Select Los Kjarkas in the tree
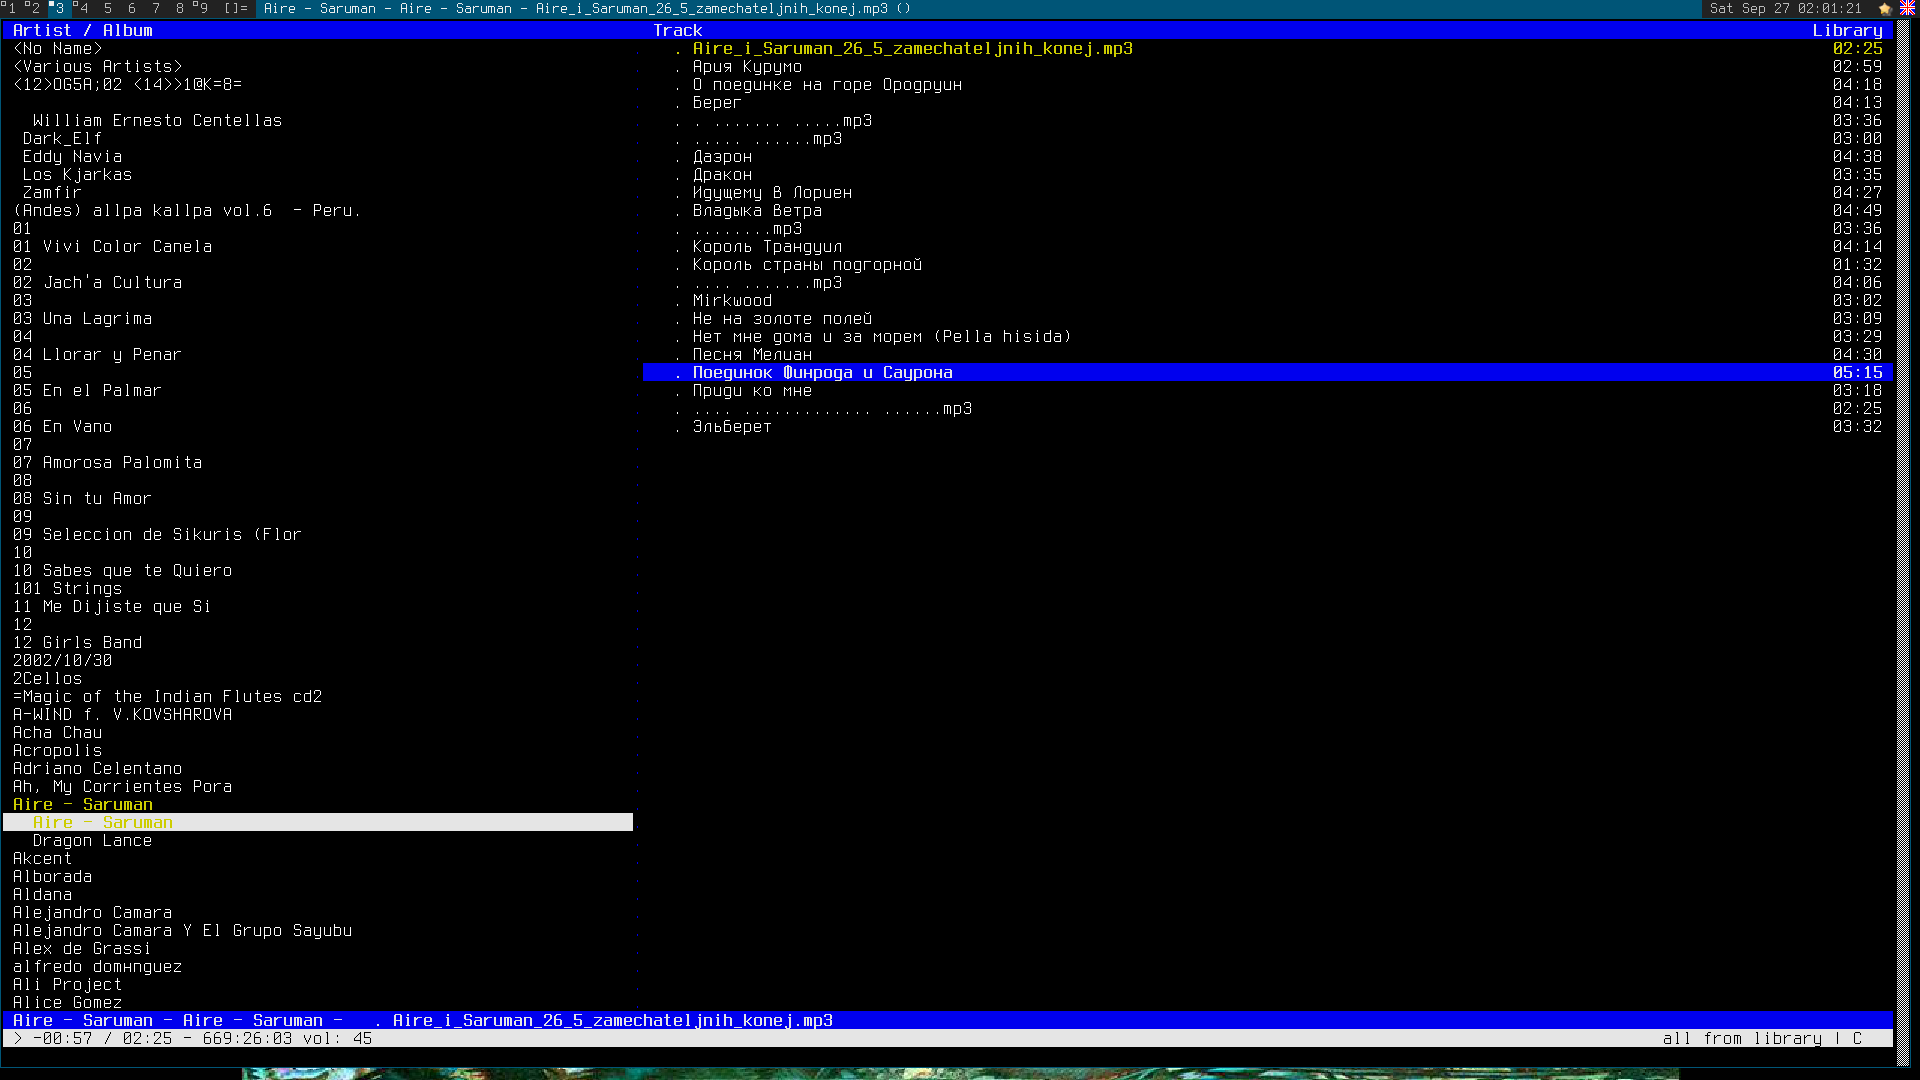 pos(77,175)
